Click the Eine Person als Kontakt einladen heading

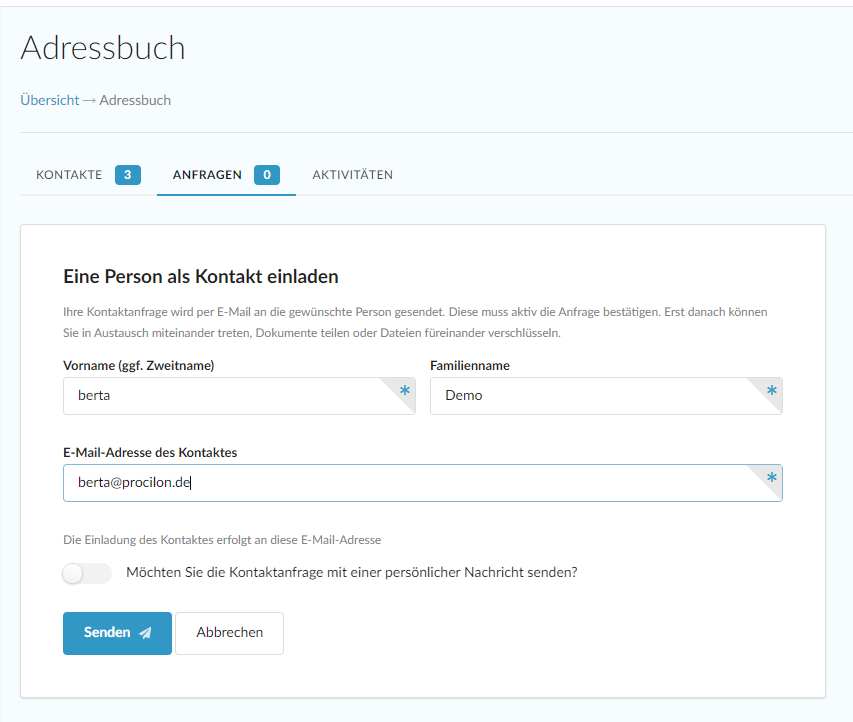pyautogui.click(x=201, y=276)
